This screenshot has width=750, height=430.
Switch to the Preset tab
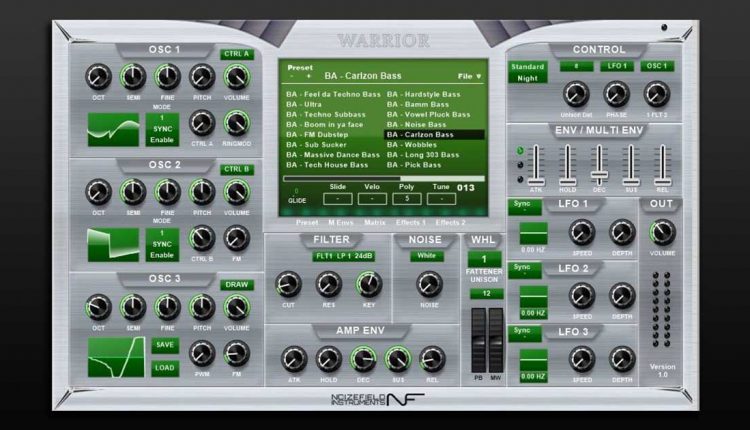(x=307, y=222)
